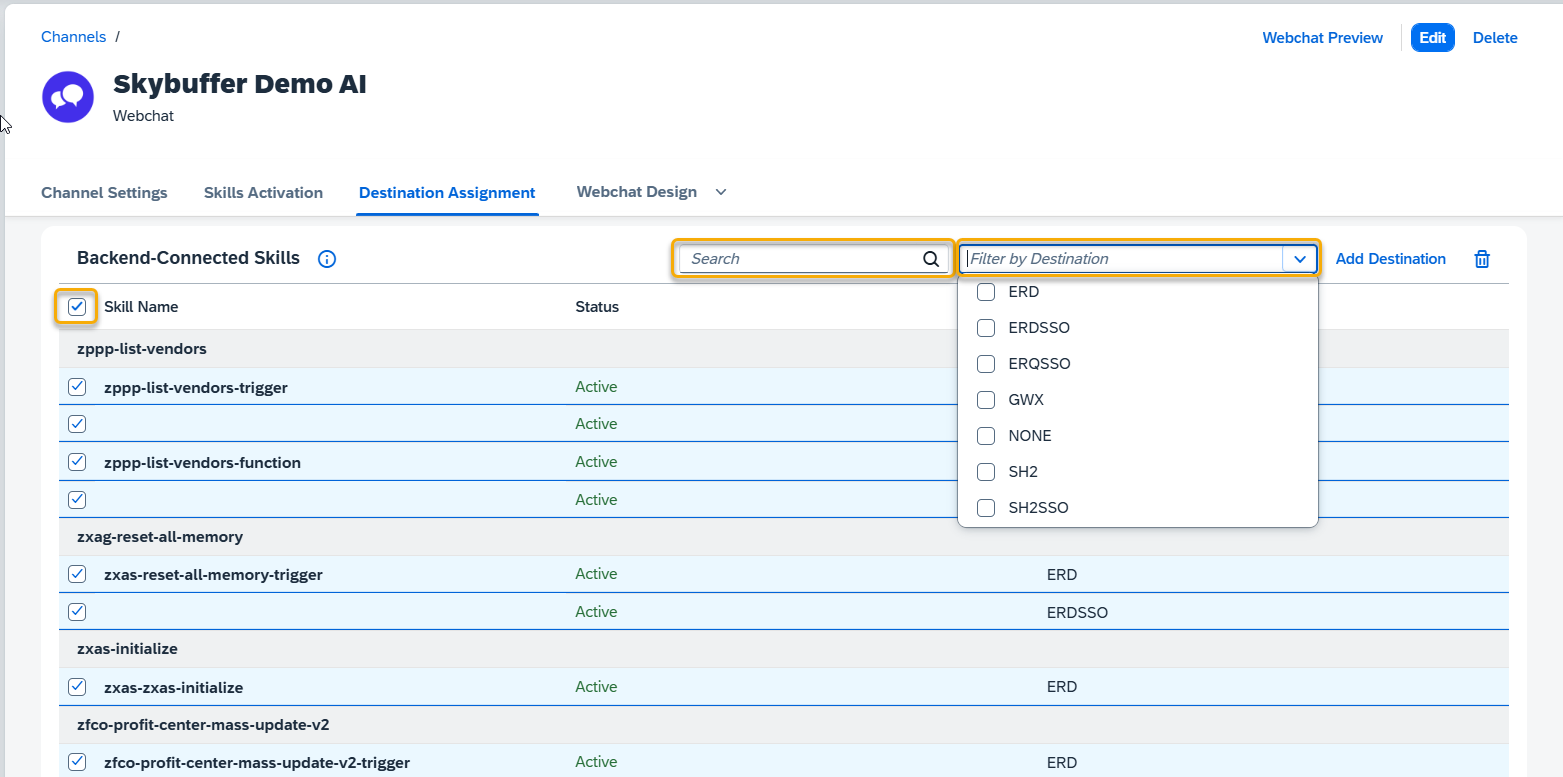Check the GWX filter option
Viewport: 1563px width, 777px height.
(986, 400)
